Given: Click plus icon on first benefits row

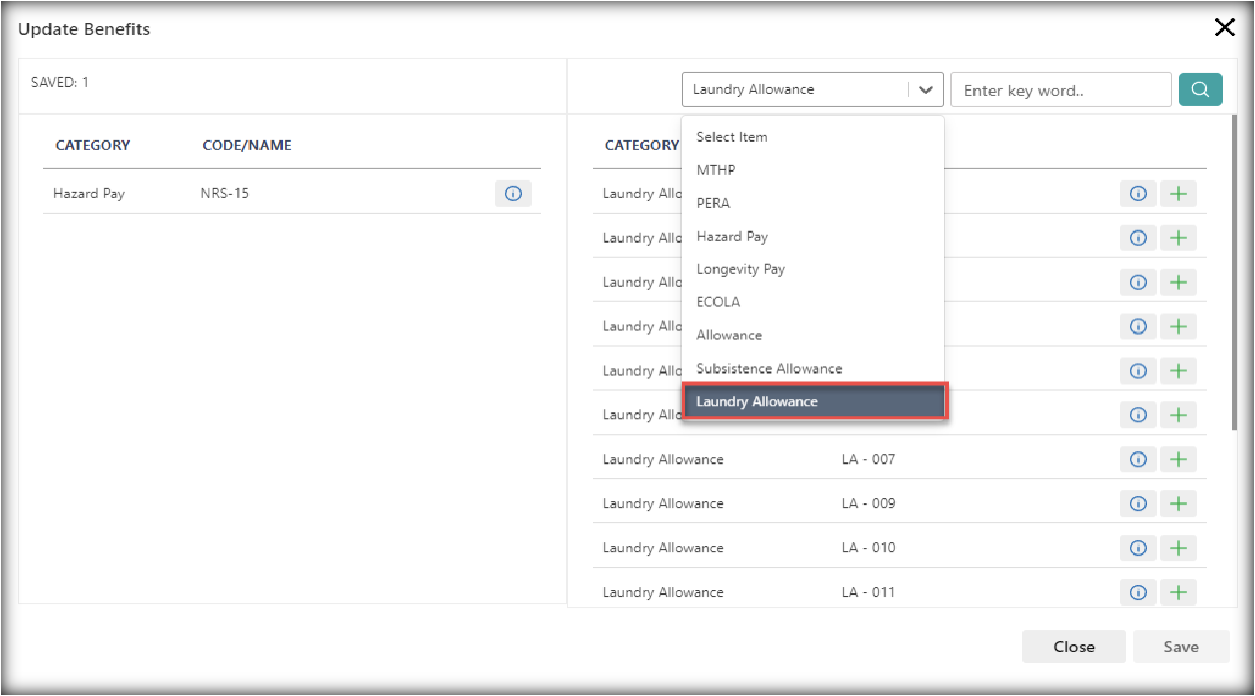Looking at the screenshot, I should (1178, 194).
